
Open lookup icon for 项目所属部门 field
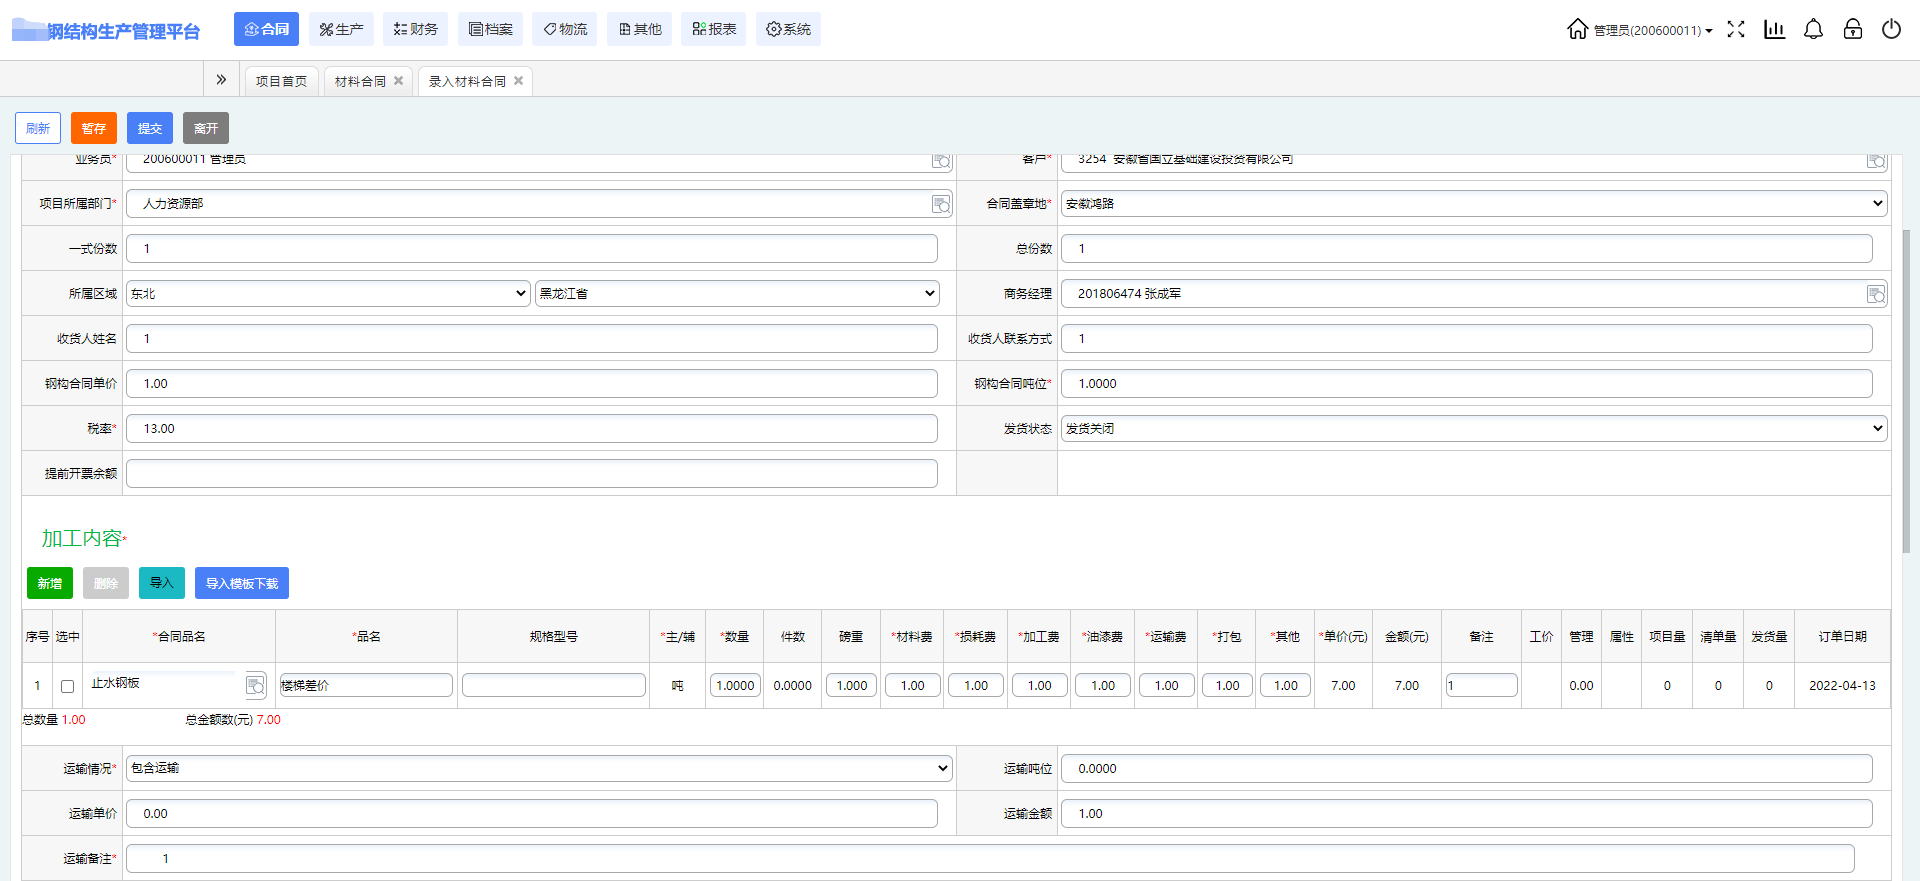(x=941, y=204)
